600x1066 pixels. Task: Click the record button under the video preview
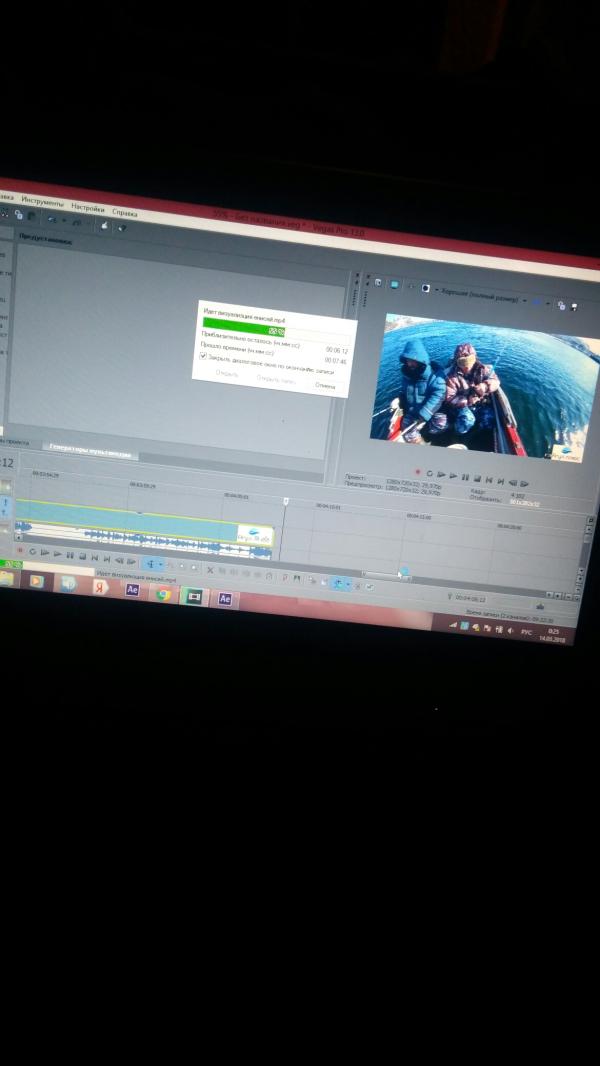coord(417,471)
